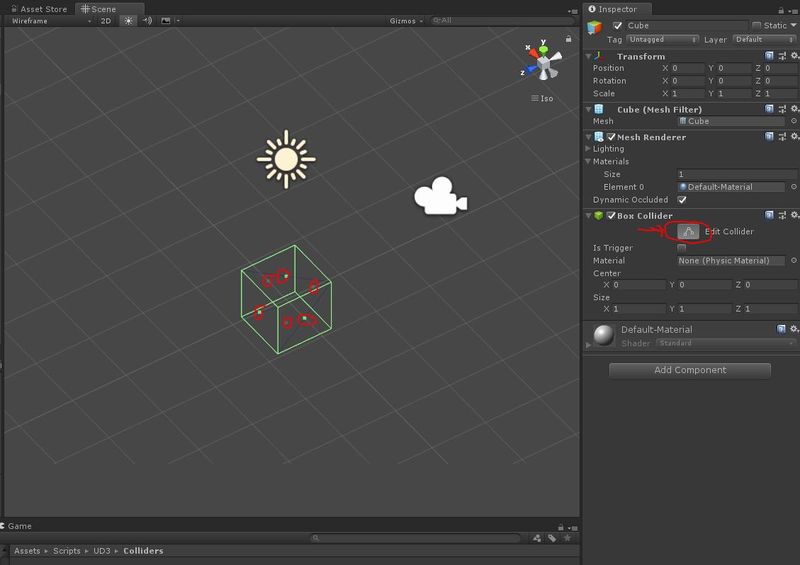Click search by label tag icon

point(552,538)
